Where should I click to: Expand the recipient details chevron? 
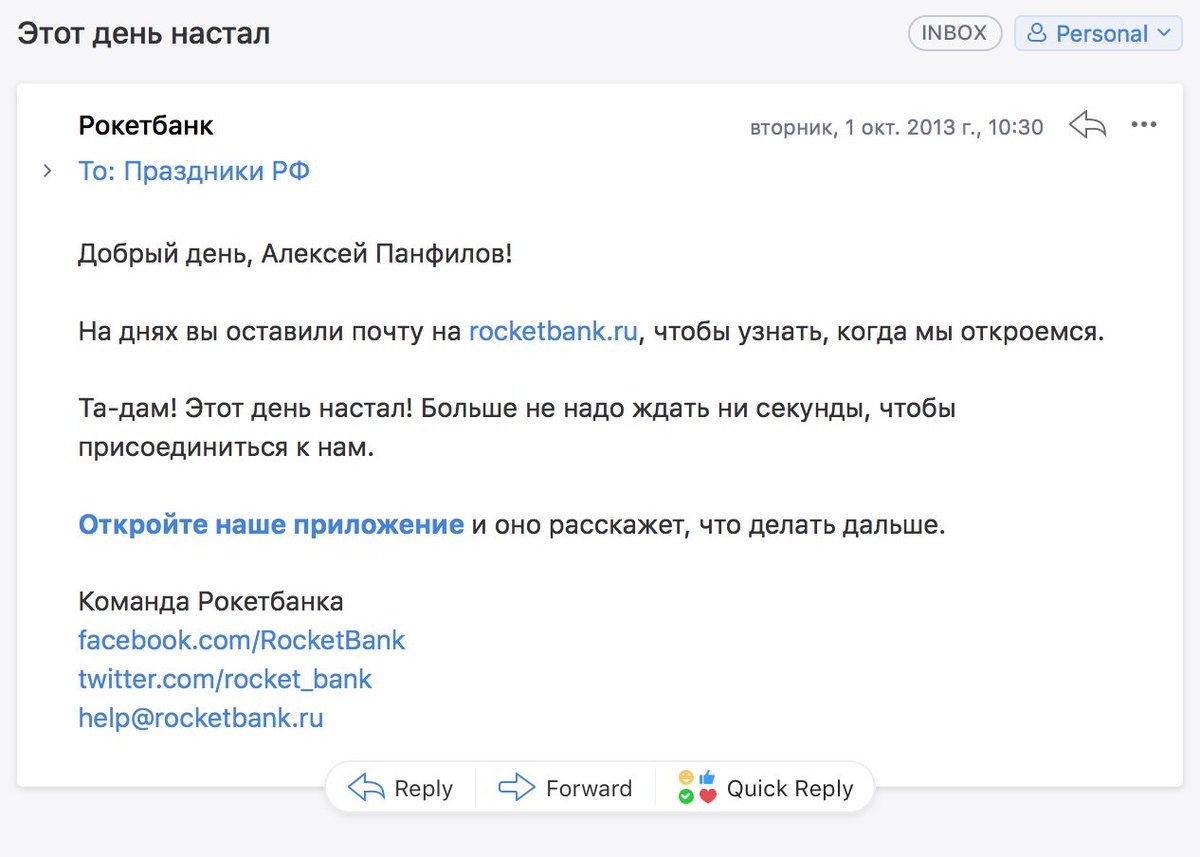pyautogui.click(x=47, y=171)
